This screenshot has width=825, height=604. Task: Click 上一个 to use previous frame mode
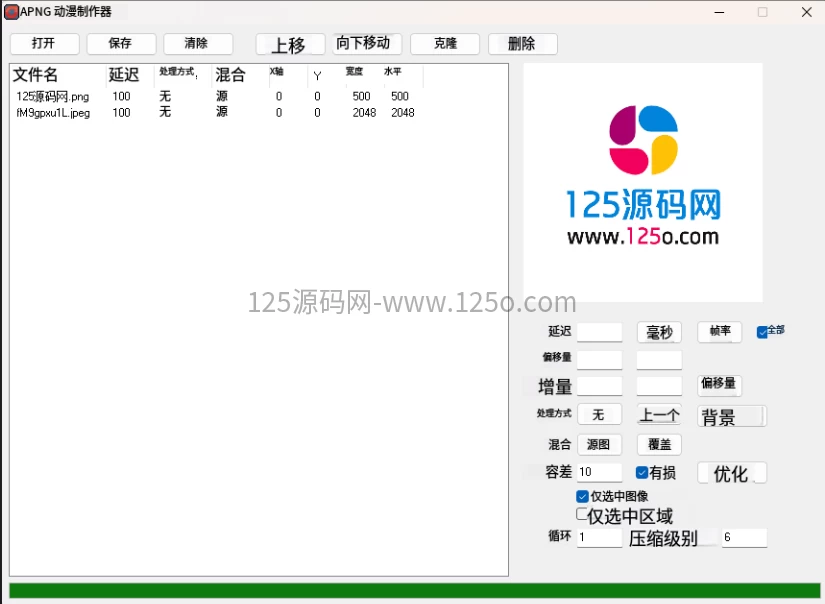click(x=659, y=413)
